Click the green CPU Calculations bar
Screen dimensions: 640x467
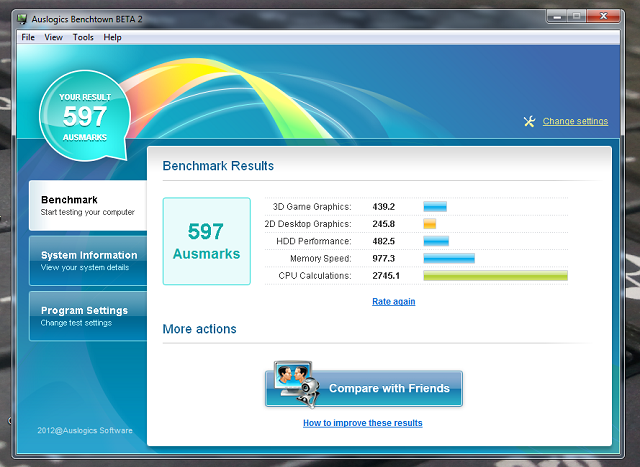click(496, 276)
